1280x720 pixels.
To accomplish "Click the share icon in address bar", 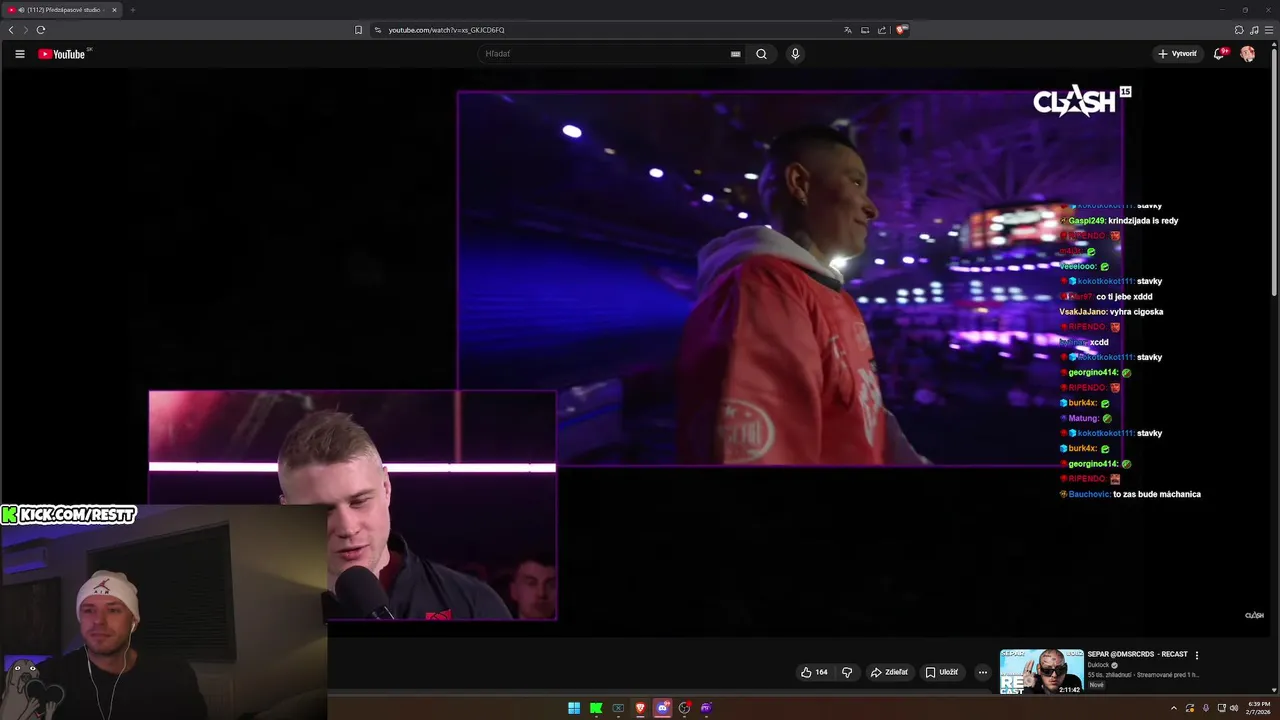I will click(x=882, y=30).
